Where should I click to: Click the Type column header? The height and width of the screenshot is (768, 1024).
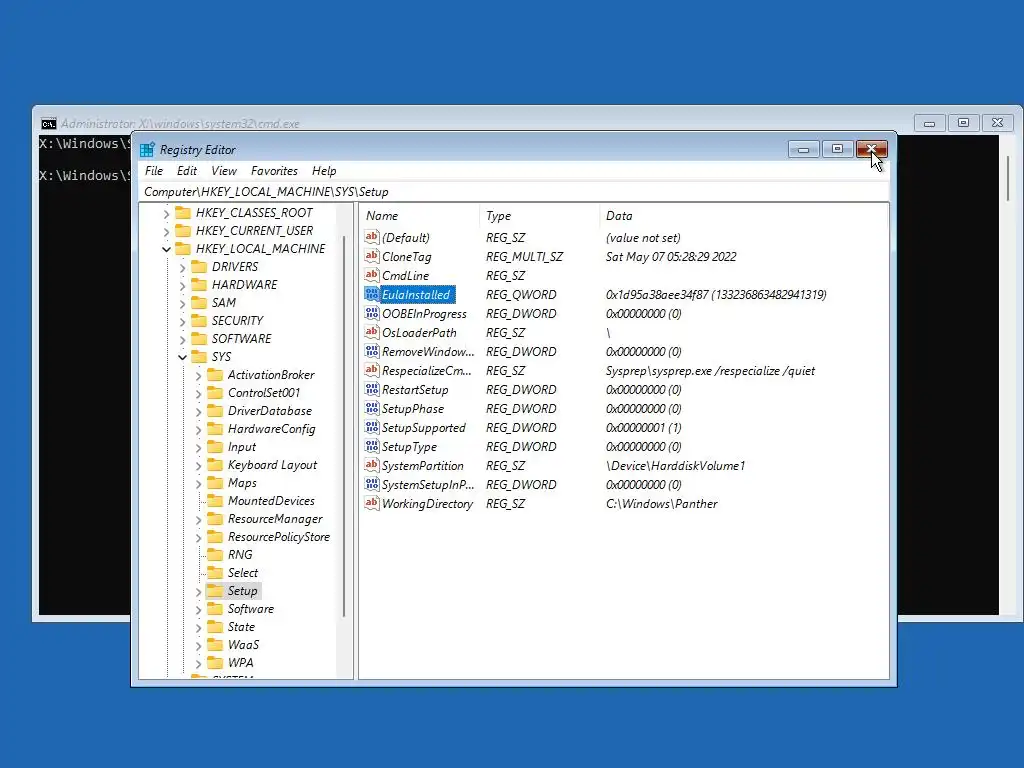(x=539, y=216)
